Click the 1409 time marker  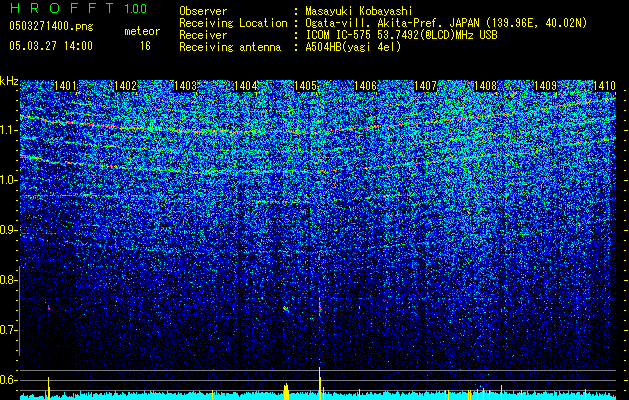coord(546,86)
